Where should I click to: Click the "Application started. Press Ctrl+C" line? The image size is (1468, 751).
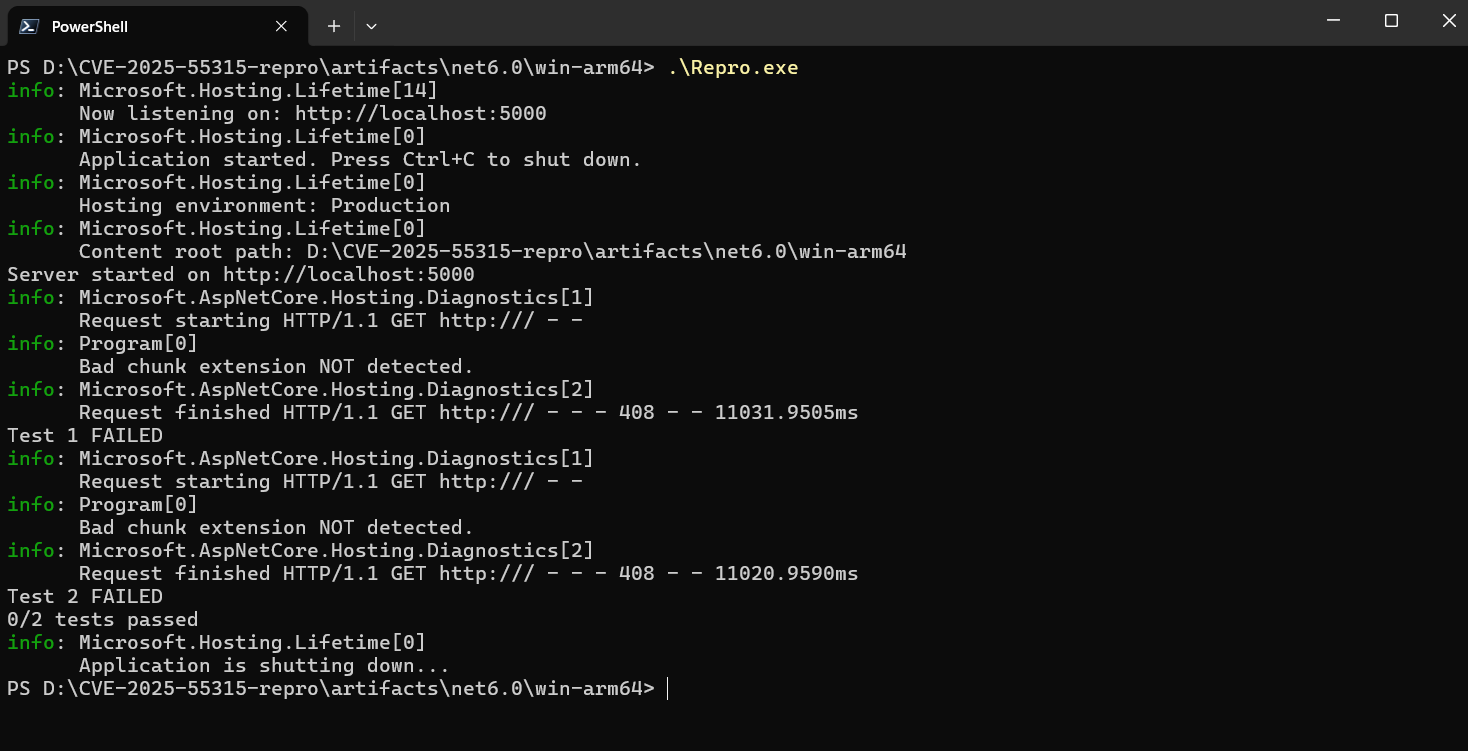coord(360,160)
